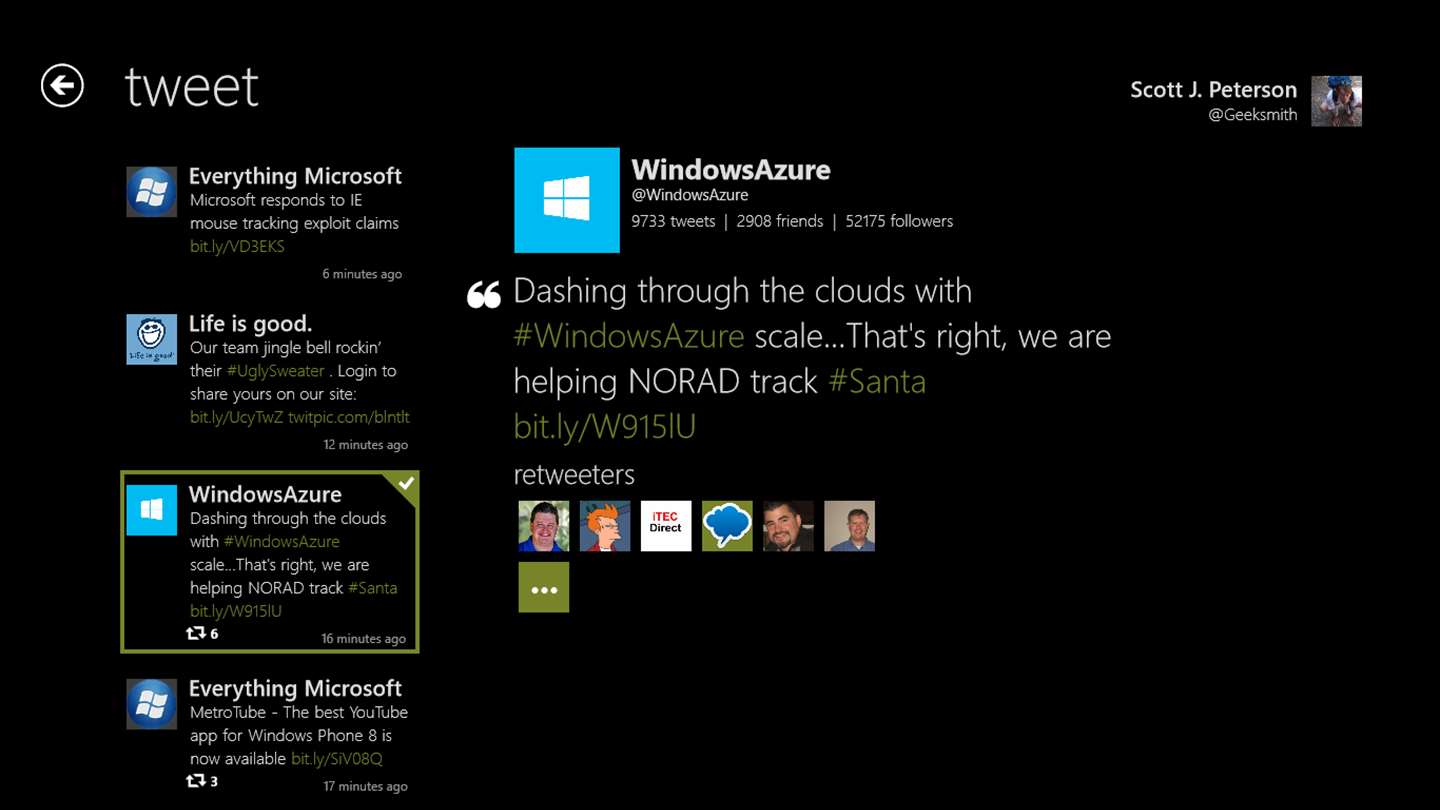
Task: Follow the twitpic.com/blntlt link
Action: click(x=349, y=417)
